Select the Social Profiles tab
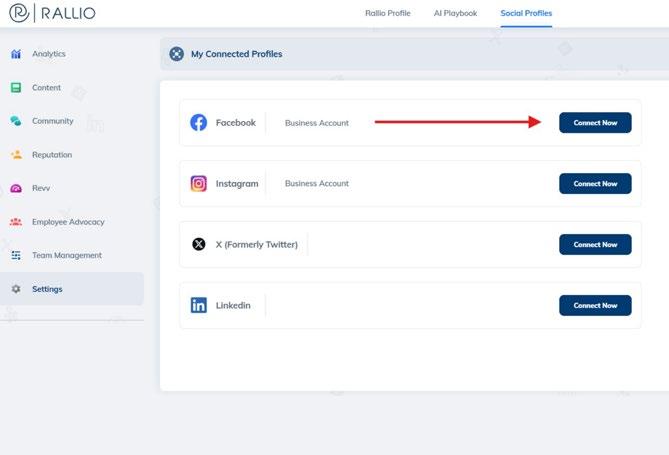 pyautogui.click(x=526, y=13)
